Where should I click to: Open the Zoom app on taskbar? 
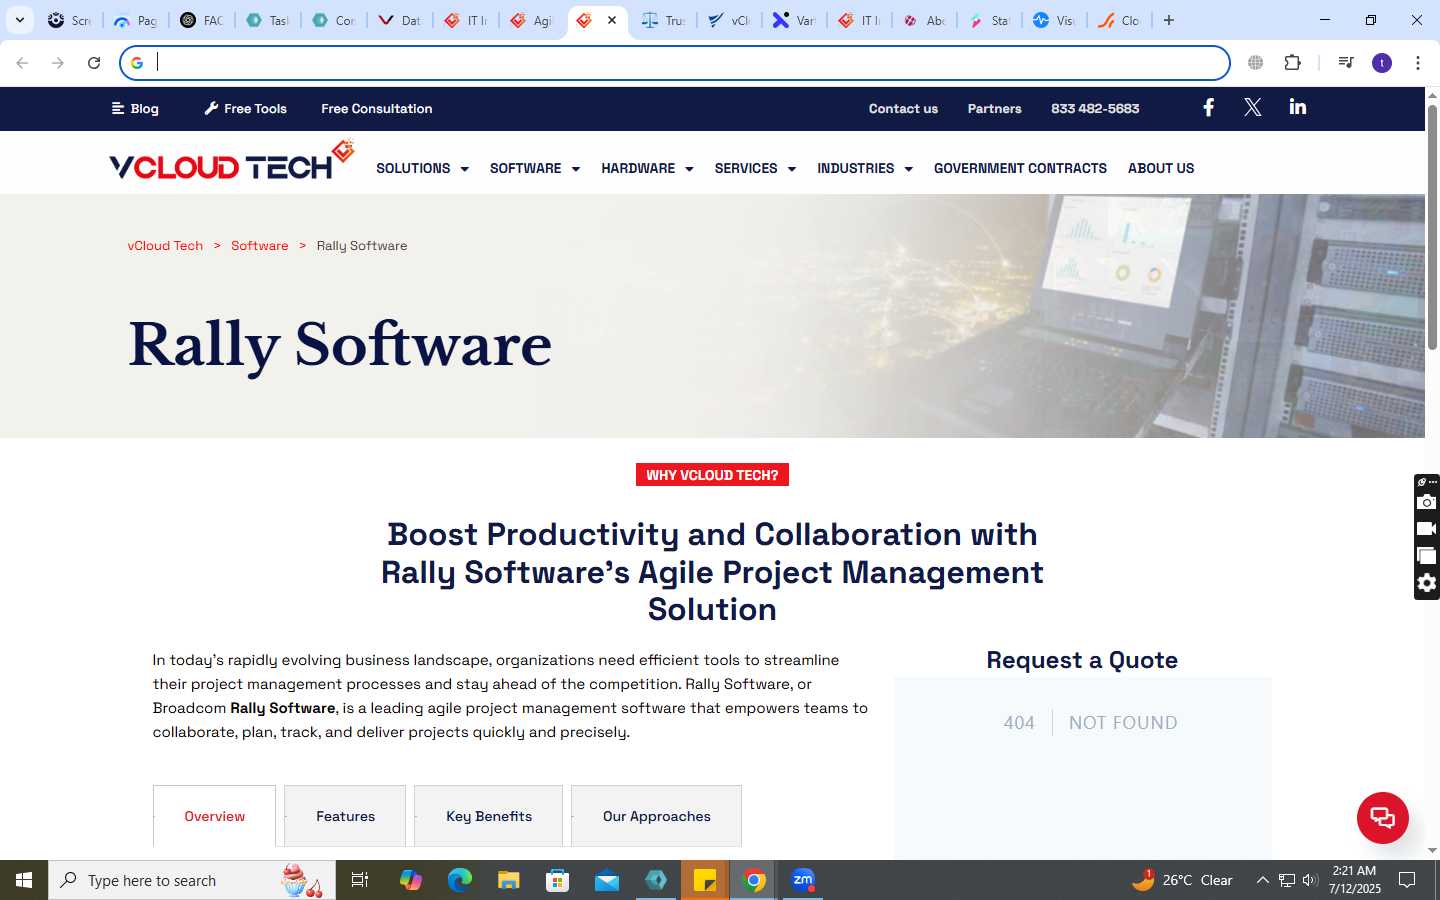pyautogui.click(x=803, y=880)
